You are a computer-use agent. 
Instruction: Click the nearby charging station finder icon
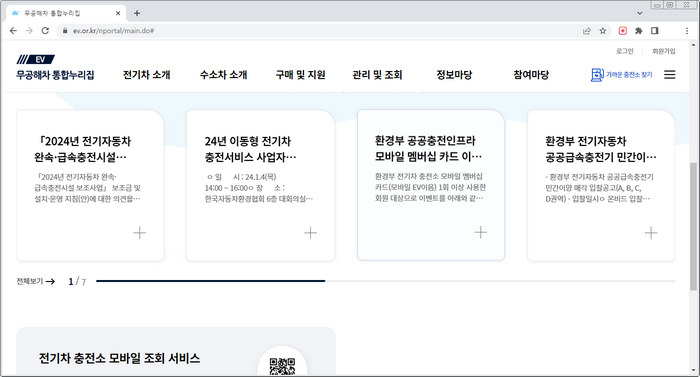coord(597,75)
